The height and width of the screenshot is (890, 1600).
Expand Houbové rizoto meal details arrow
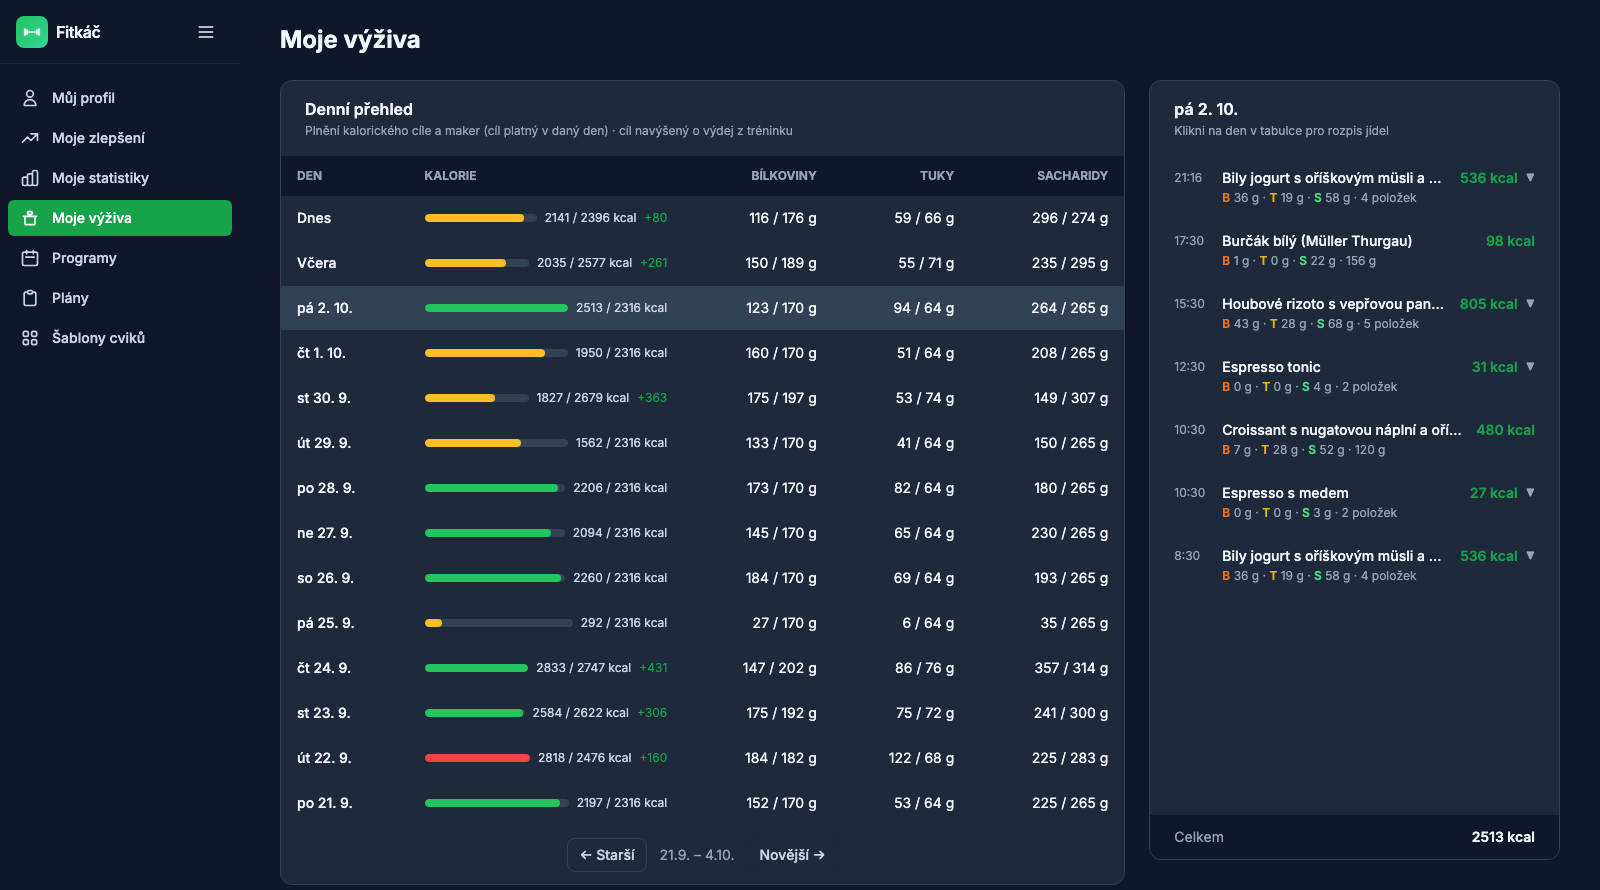tap(1530, 304)
